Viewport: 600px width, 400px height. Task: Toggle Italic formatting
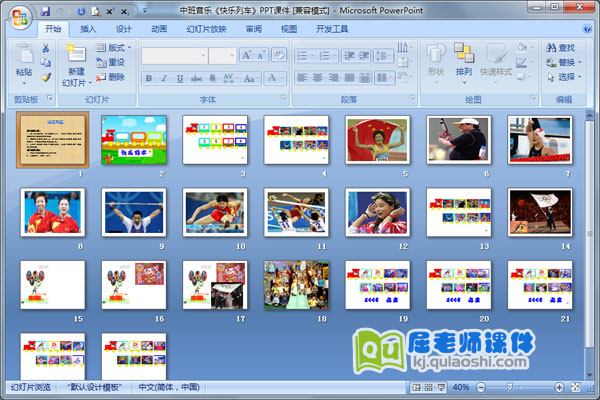pos(164,78)
